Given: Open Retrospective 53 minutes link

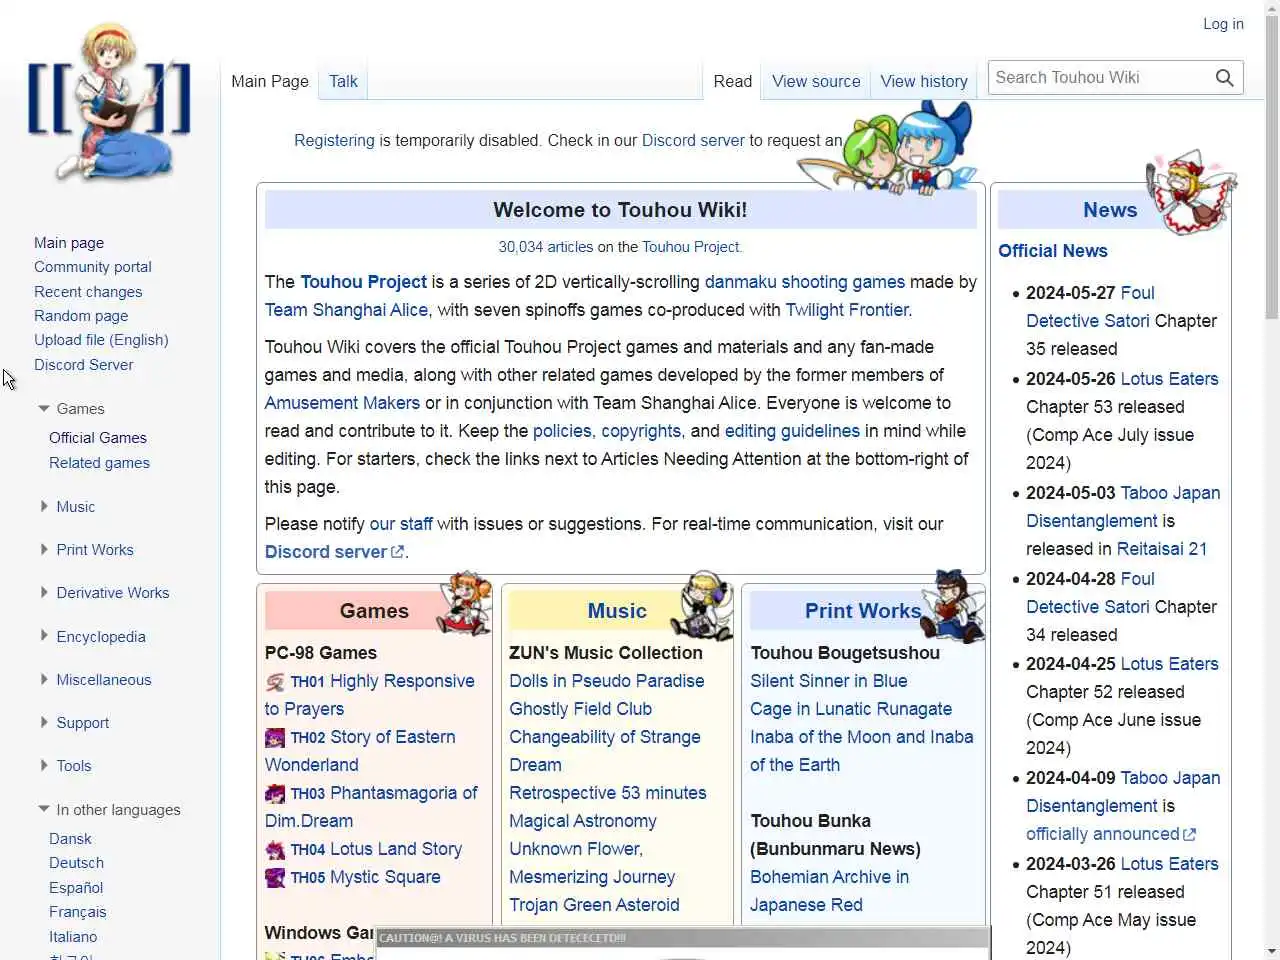Looking at the screenshot, I should 608,793.
